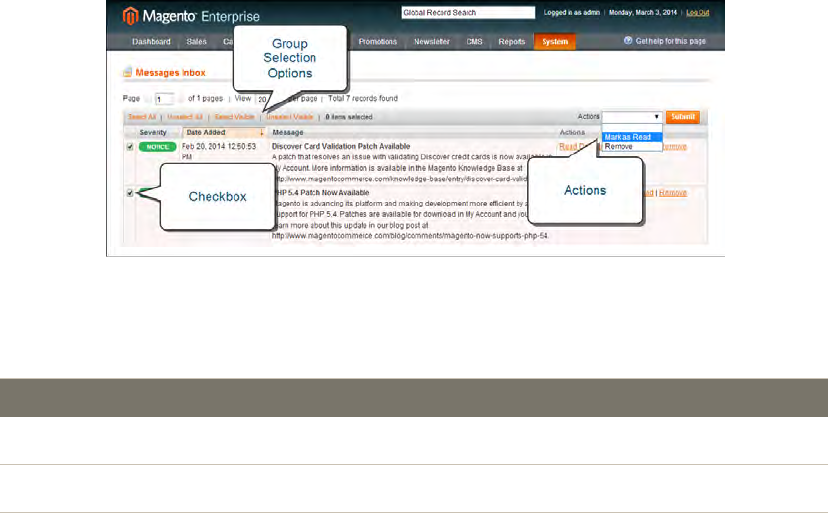Choose Mark as Read option
This screenshot has width=829, height=513.
pyautogui.click(x=632, y=137)
